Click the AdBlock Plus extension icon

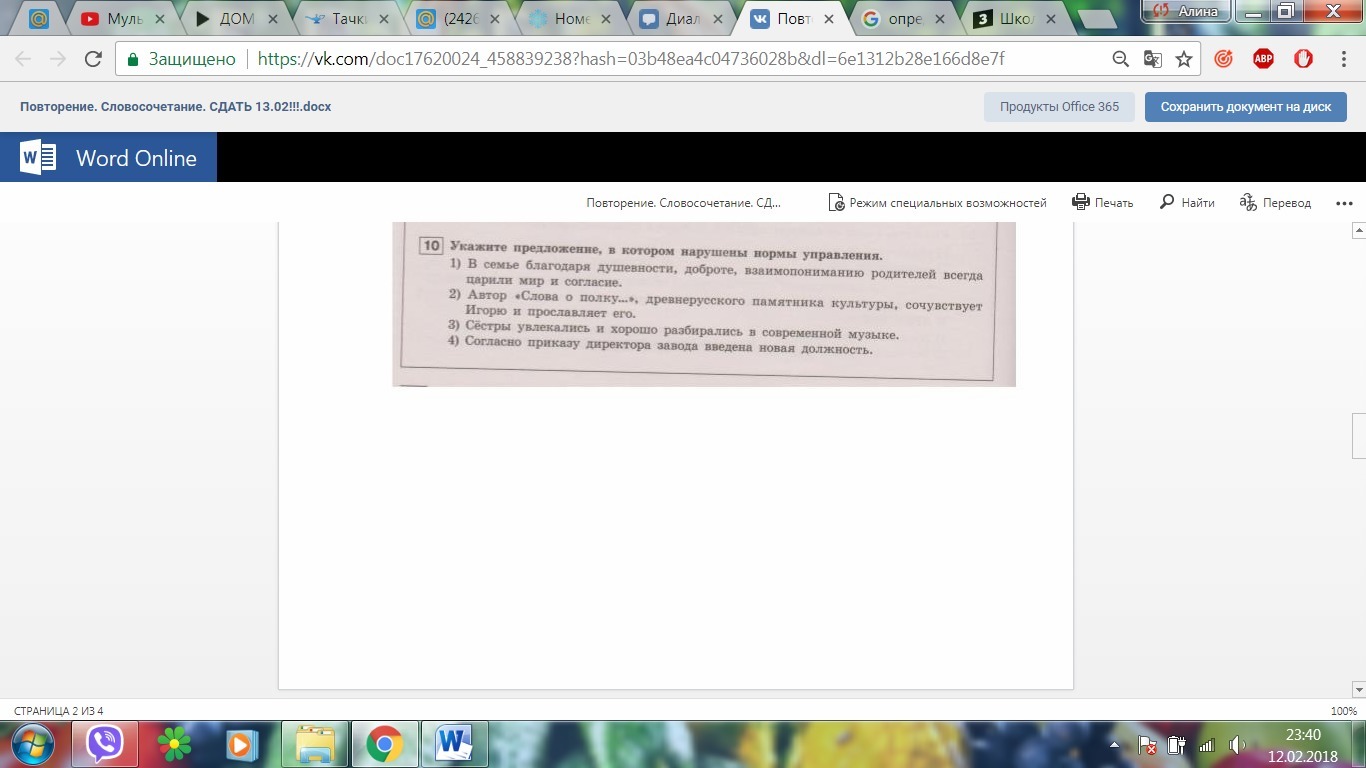coord(1263,59)
